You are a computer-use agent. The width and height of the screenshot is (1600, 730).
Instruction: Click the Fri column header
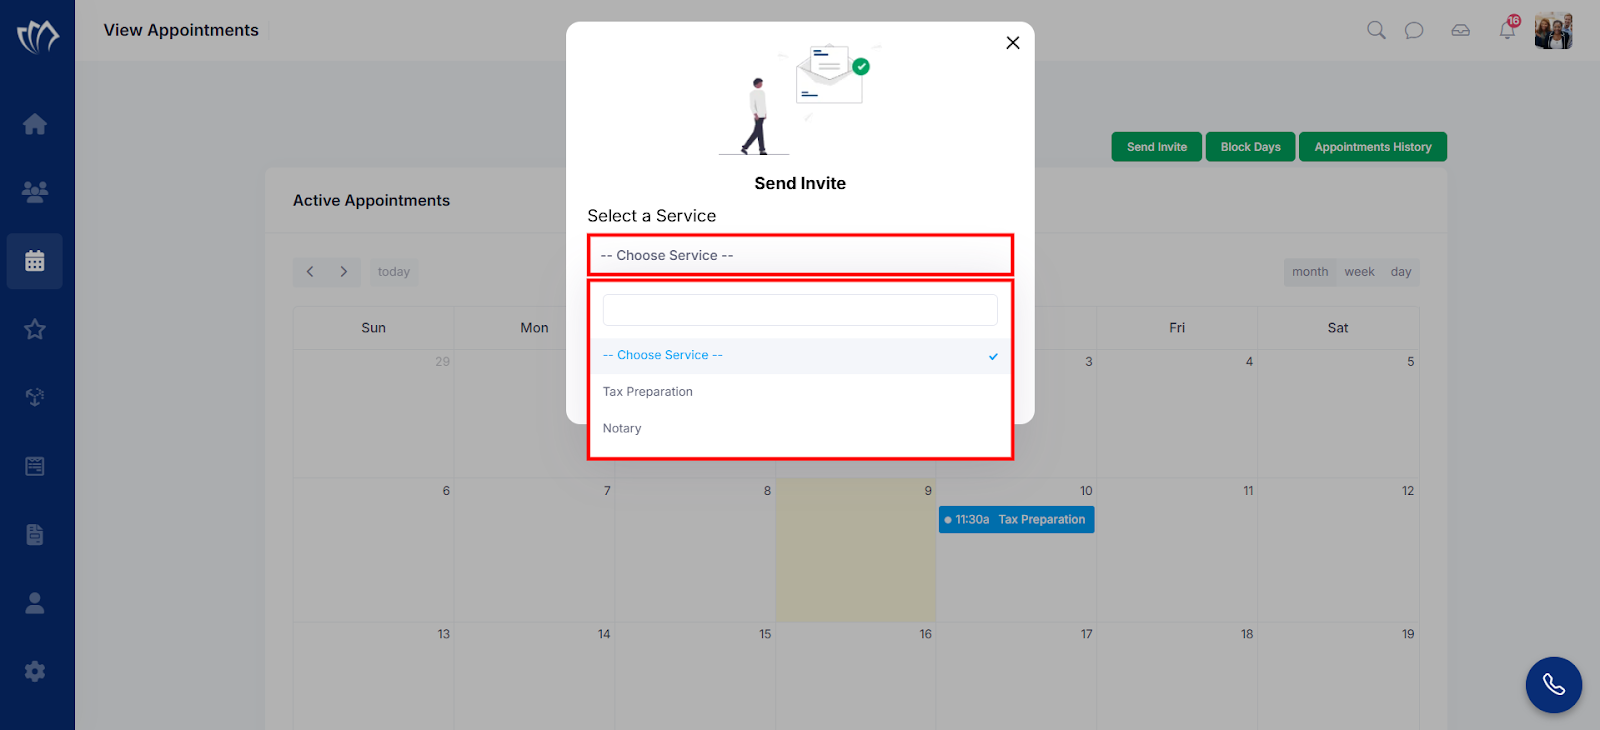click(x=1177, y=328)
